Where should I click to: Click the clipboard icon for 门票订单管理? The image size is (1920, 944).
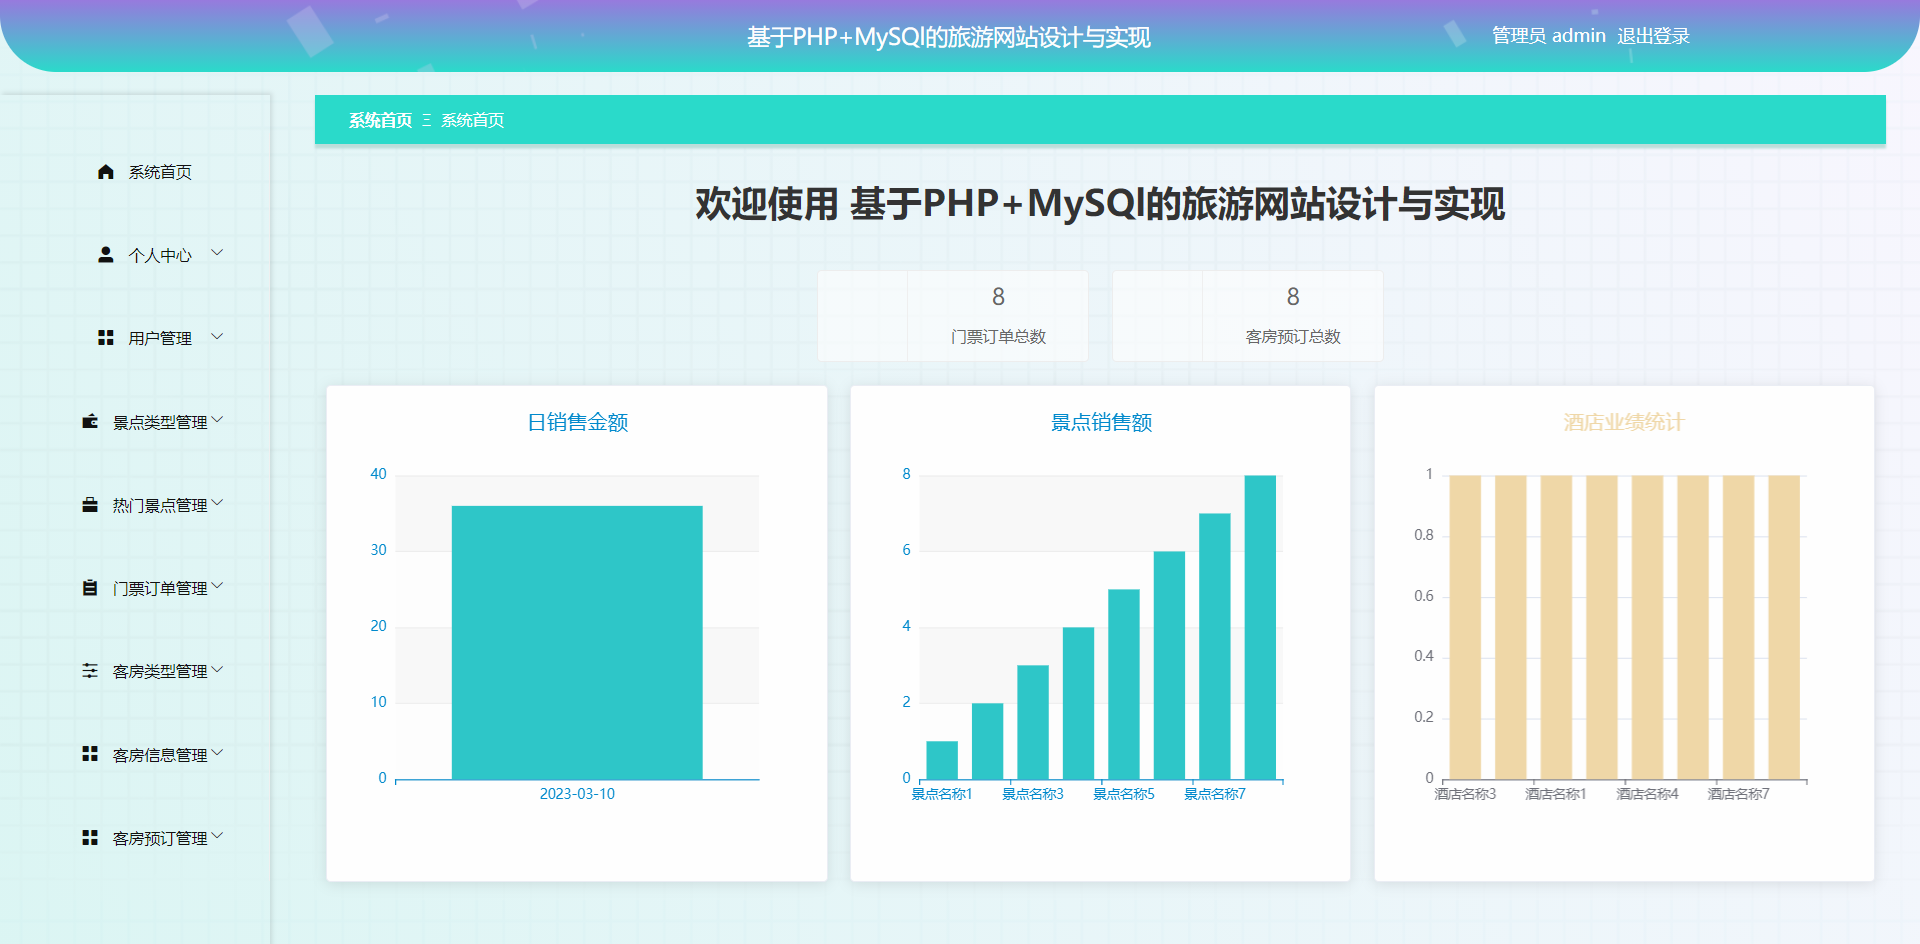tap(90, 588)
